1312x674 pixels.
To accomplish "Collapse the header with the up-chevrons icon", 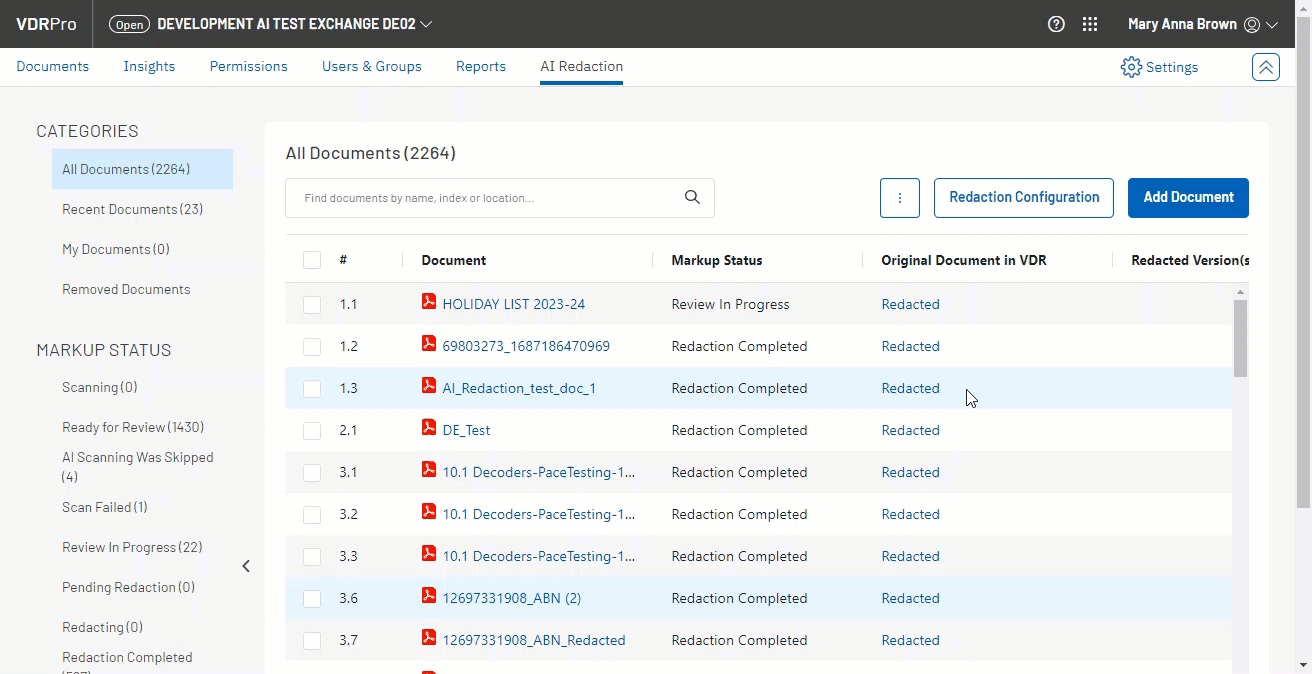I will tap(1266, 67).
